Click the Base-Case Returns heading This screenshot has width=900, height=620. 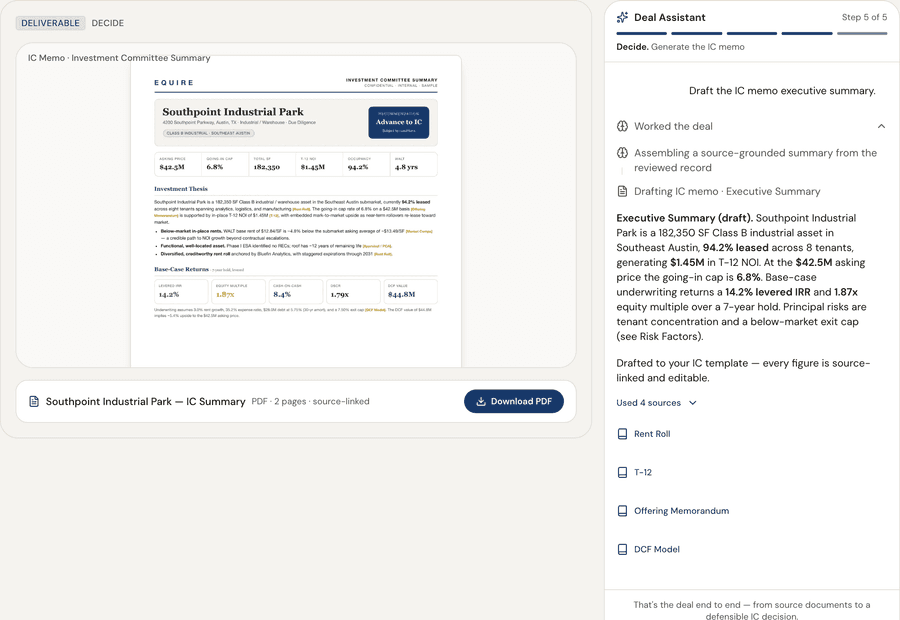coord(181,269)
